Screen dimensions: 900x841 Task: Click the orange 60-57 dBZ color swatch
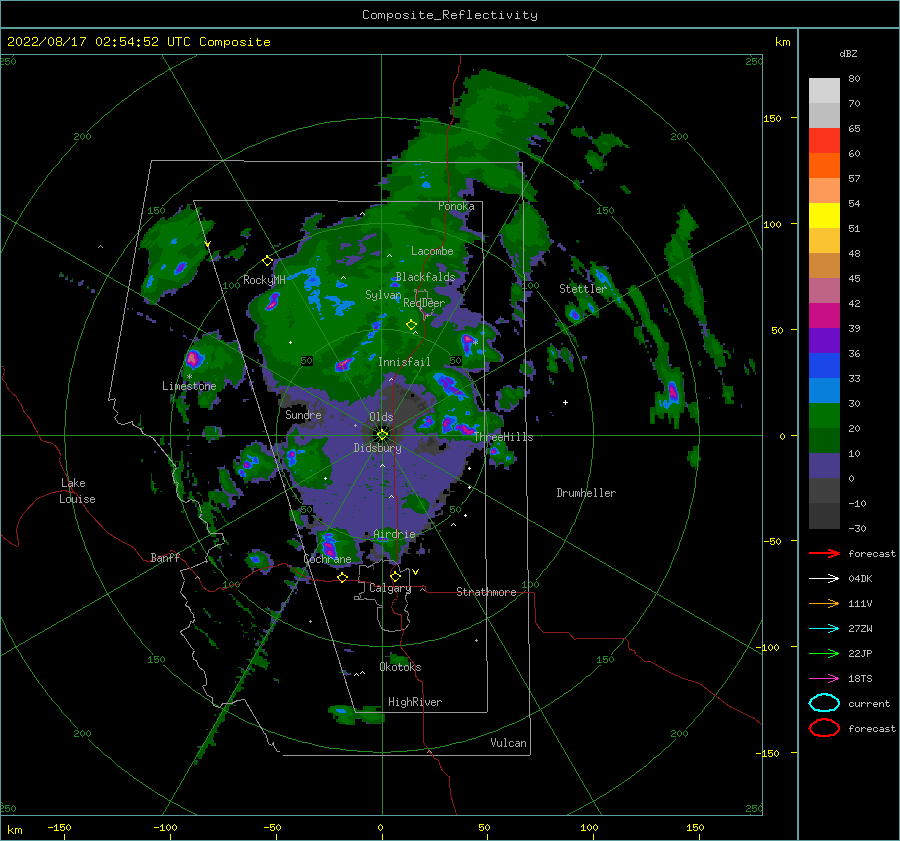(x=824, y=166)
